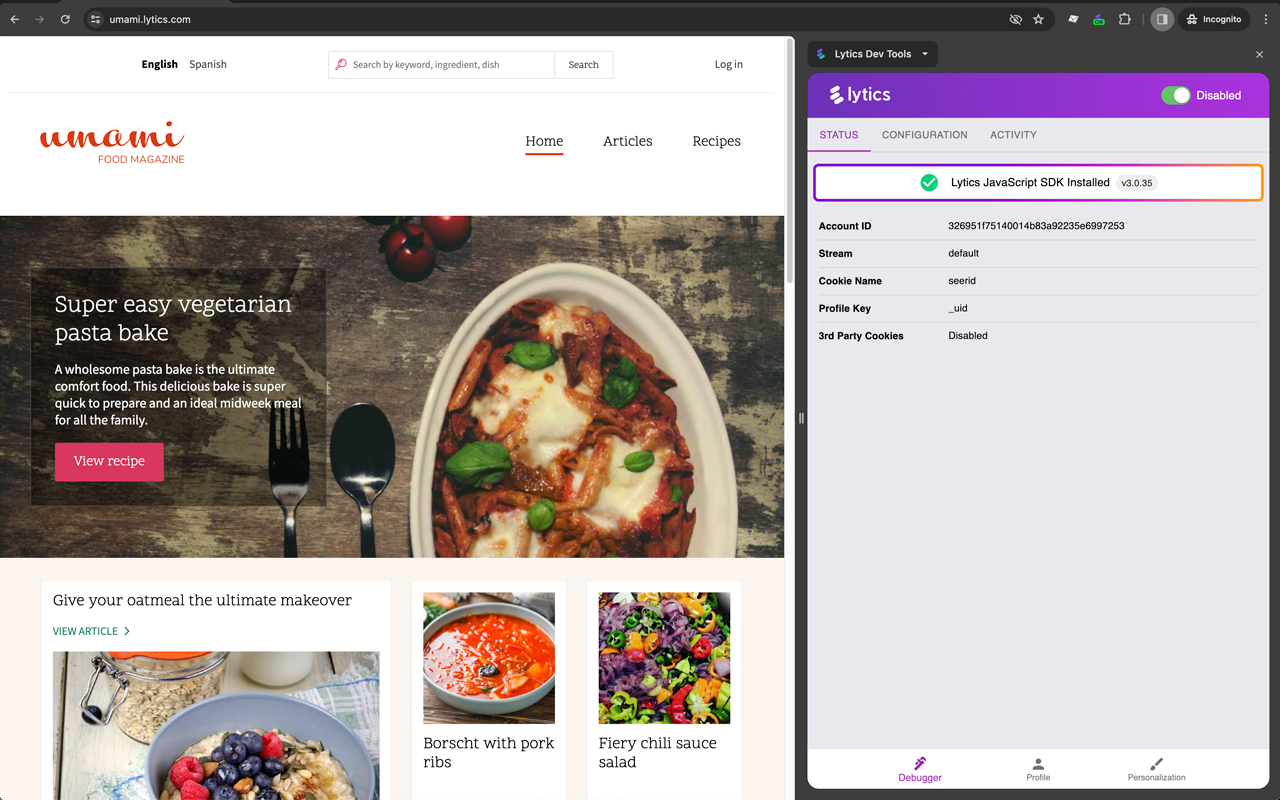Image resolution: width=1280 pixels, height=800 pixels.
Task: Open the Extensions puzzle piece menu
Action: coord(1125,19)
